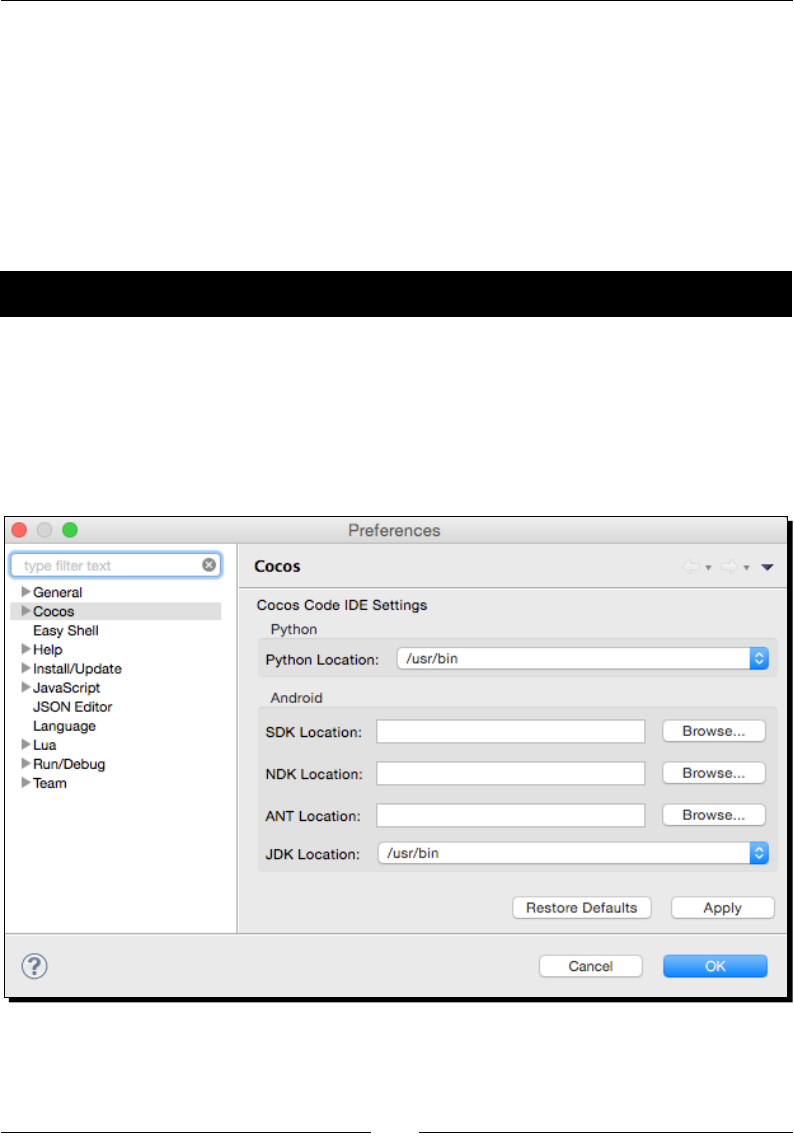Expand the General tree node
This screenshot has width=794, height=1142.
click(x=26, y=591)
